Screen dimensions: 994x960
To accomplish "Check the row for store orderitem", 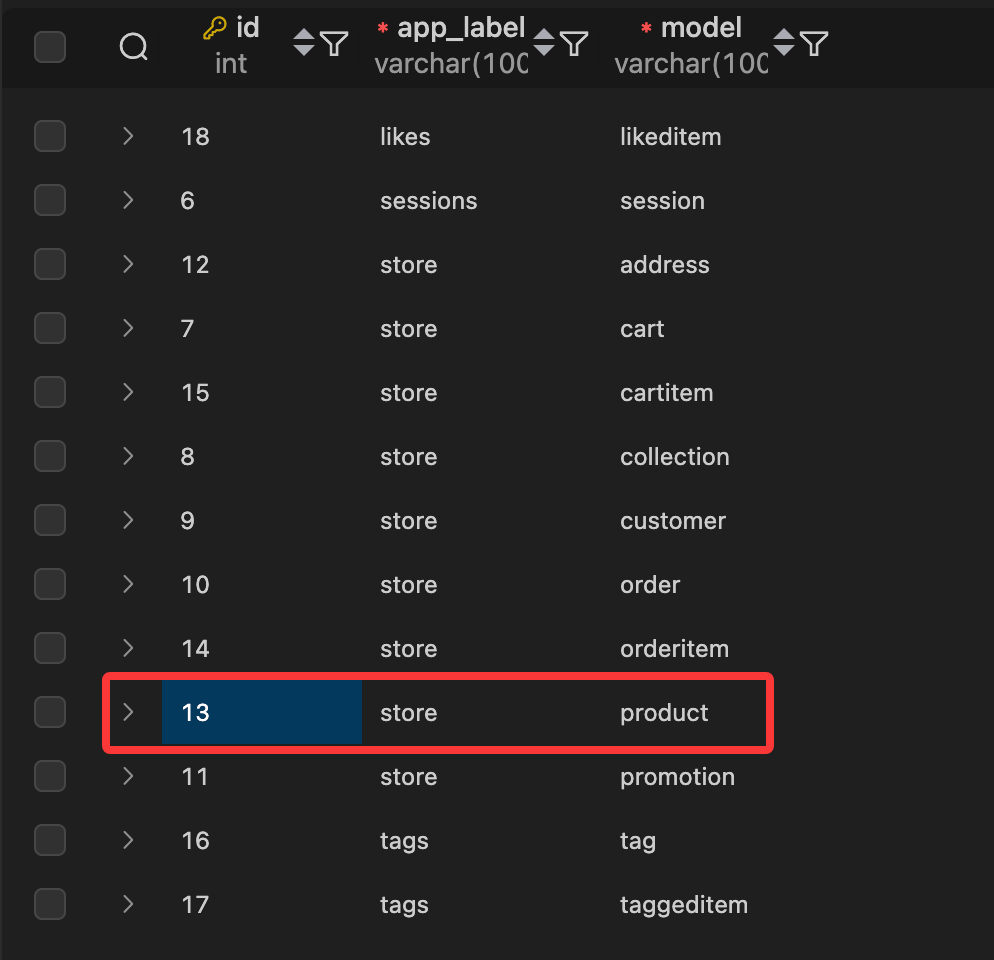I will point(49,649).
